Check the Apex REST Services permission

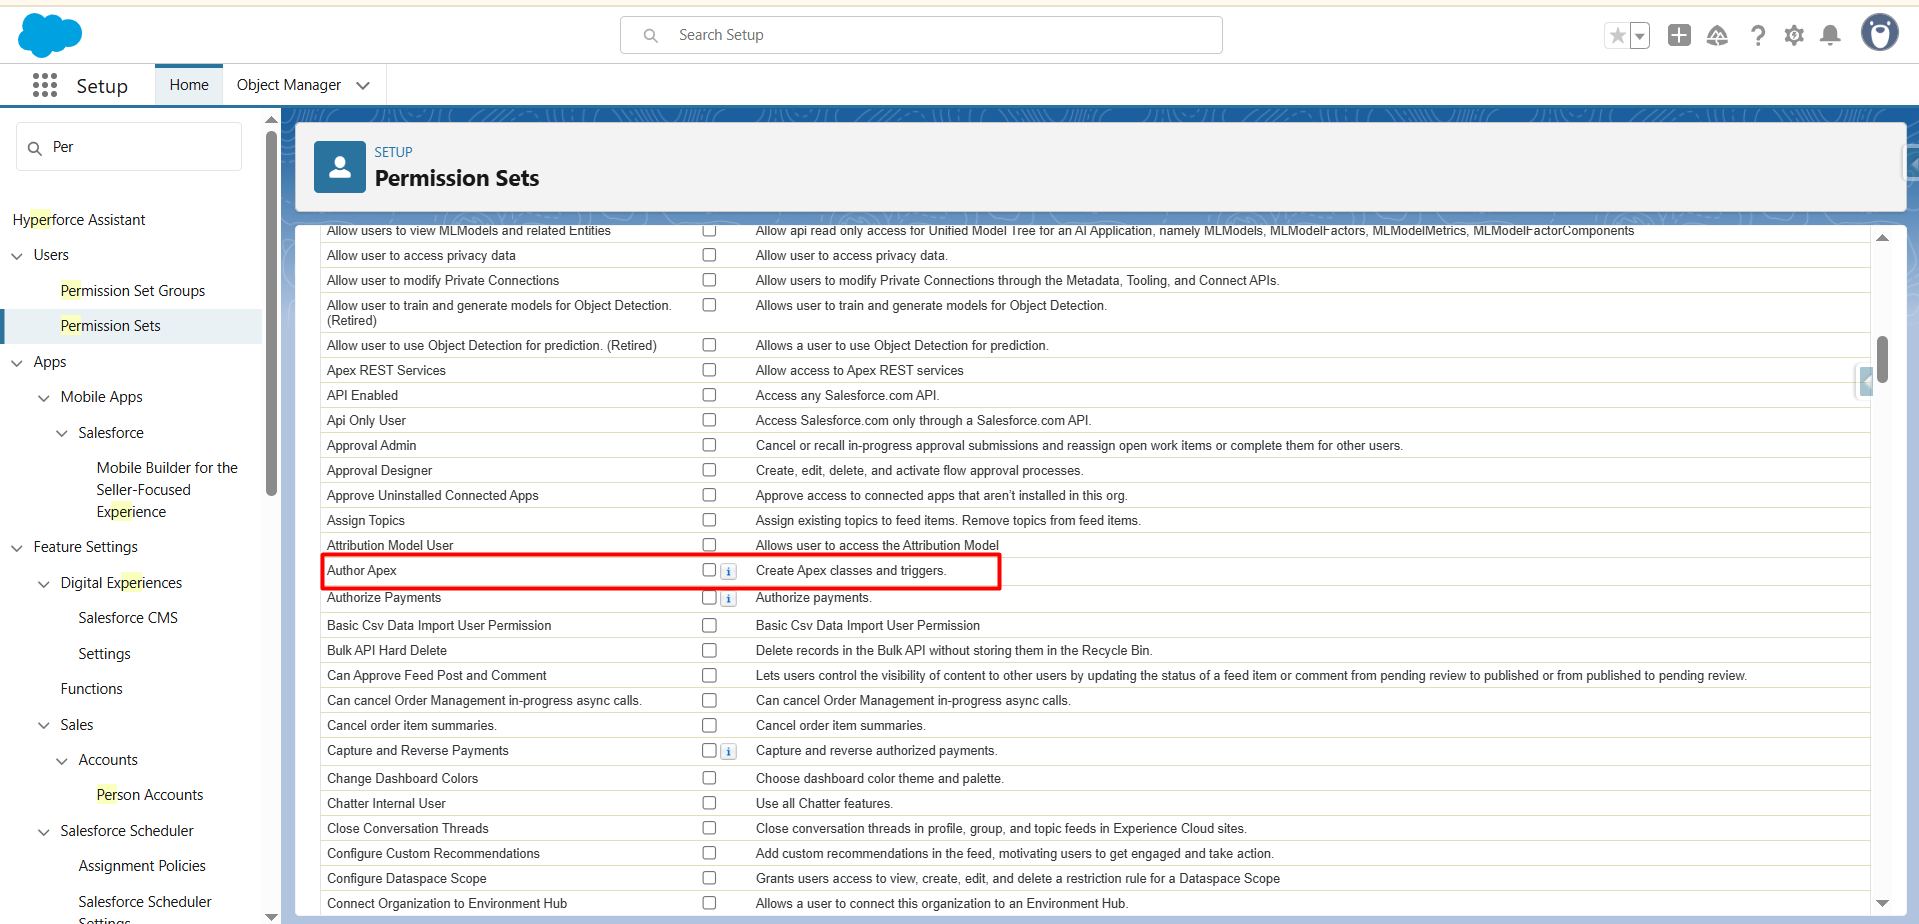point(709,370)
